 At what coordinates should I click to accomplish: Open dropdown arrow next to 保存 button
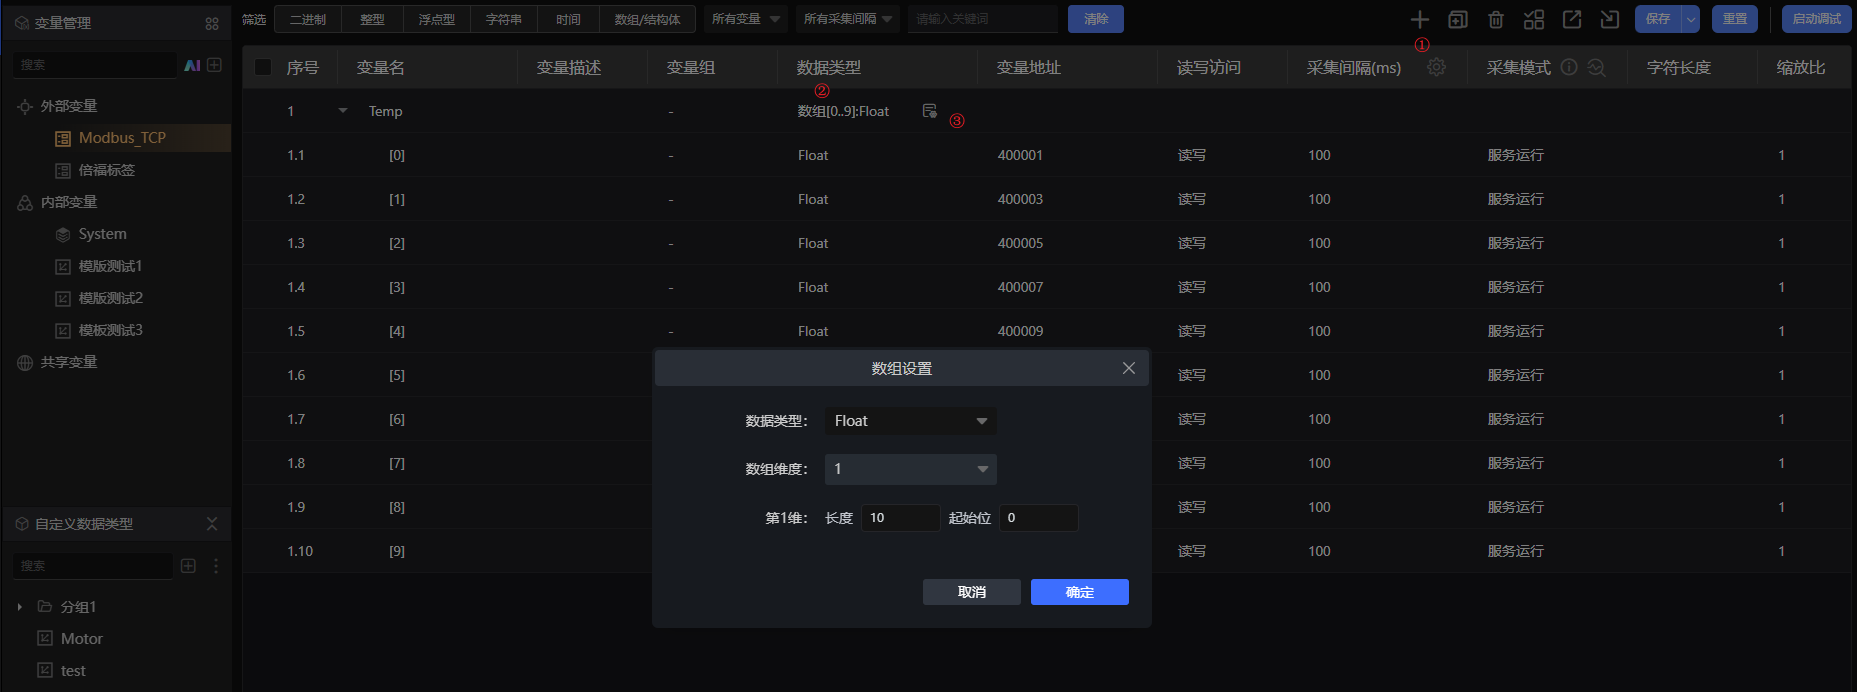pos(1690,19)
